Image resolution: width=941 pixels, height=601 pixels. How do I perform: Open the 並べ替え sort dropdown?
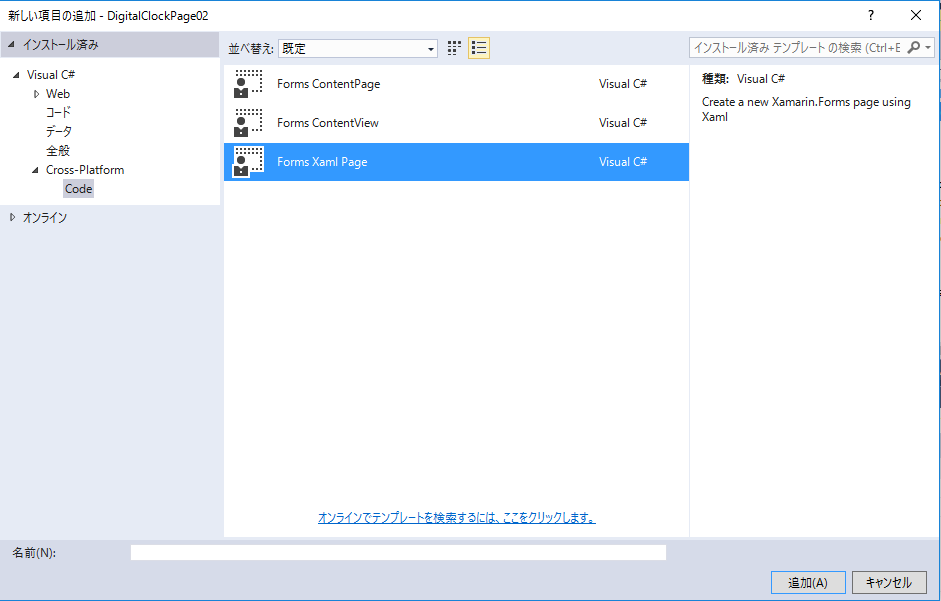431,47
